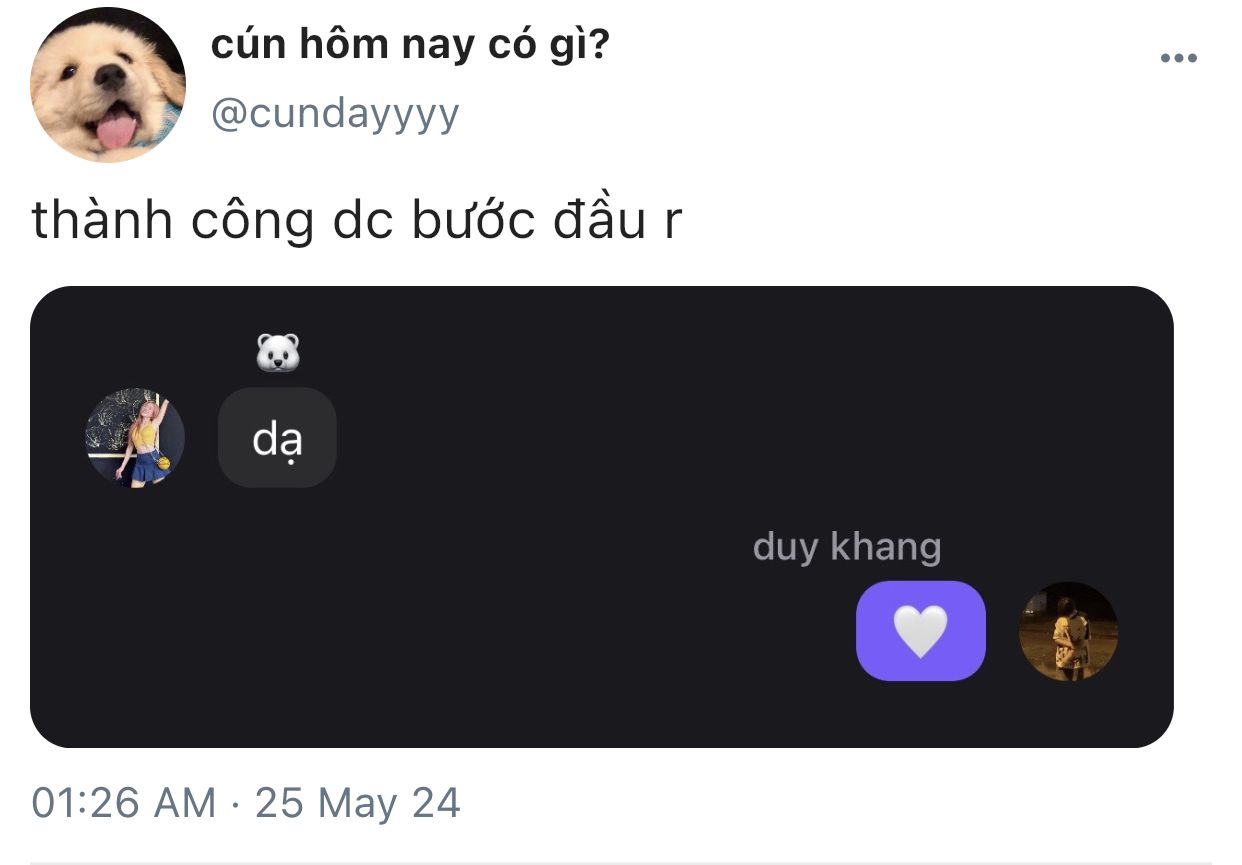The height and width of the screenshot is (865, 1242).
Task: Open the purple heart message bubble
Action: pos(921,631)
